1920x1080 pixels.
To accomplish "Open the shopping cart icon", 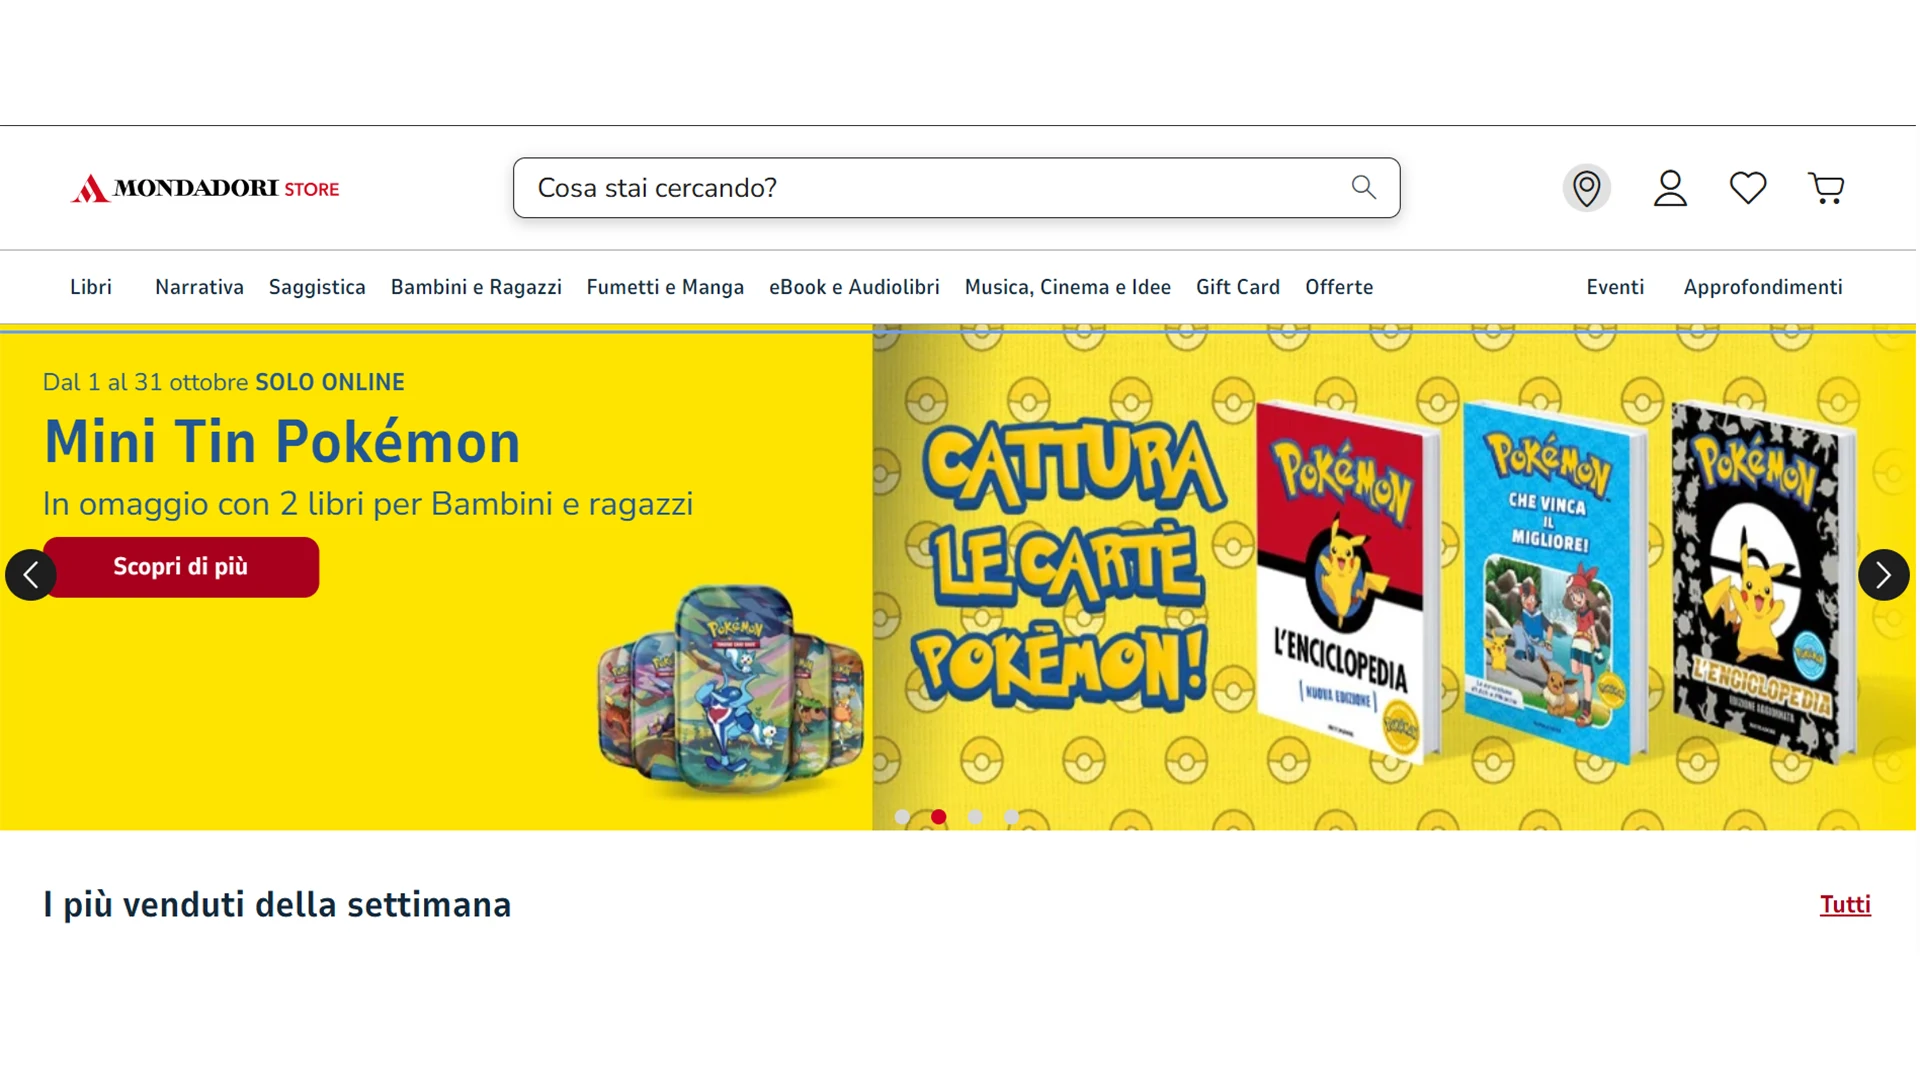I will tap(1826, 188).
